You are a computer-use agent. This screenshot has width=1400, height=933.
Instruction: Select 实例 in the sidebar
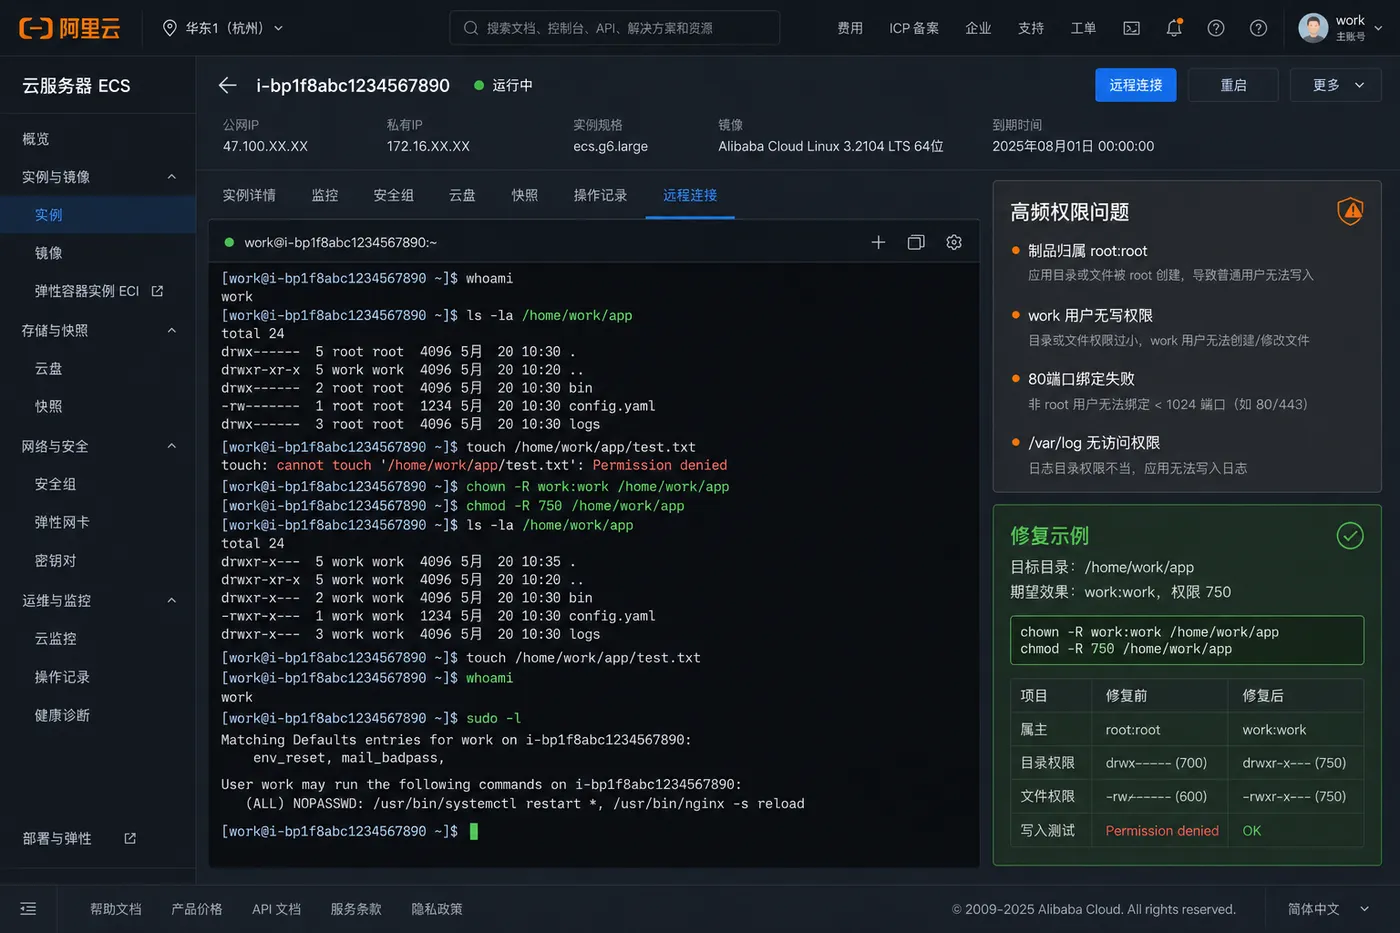(98, 215)
